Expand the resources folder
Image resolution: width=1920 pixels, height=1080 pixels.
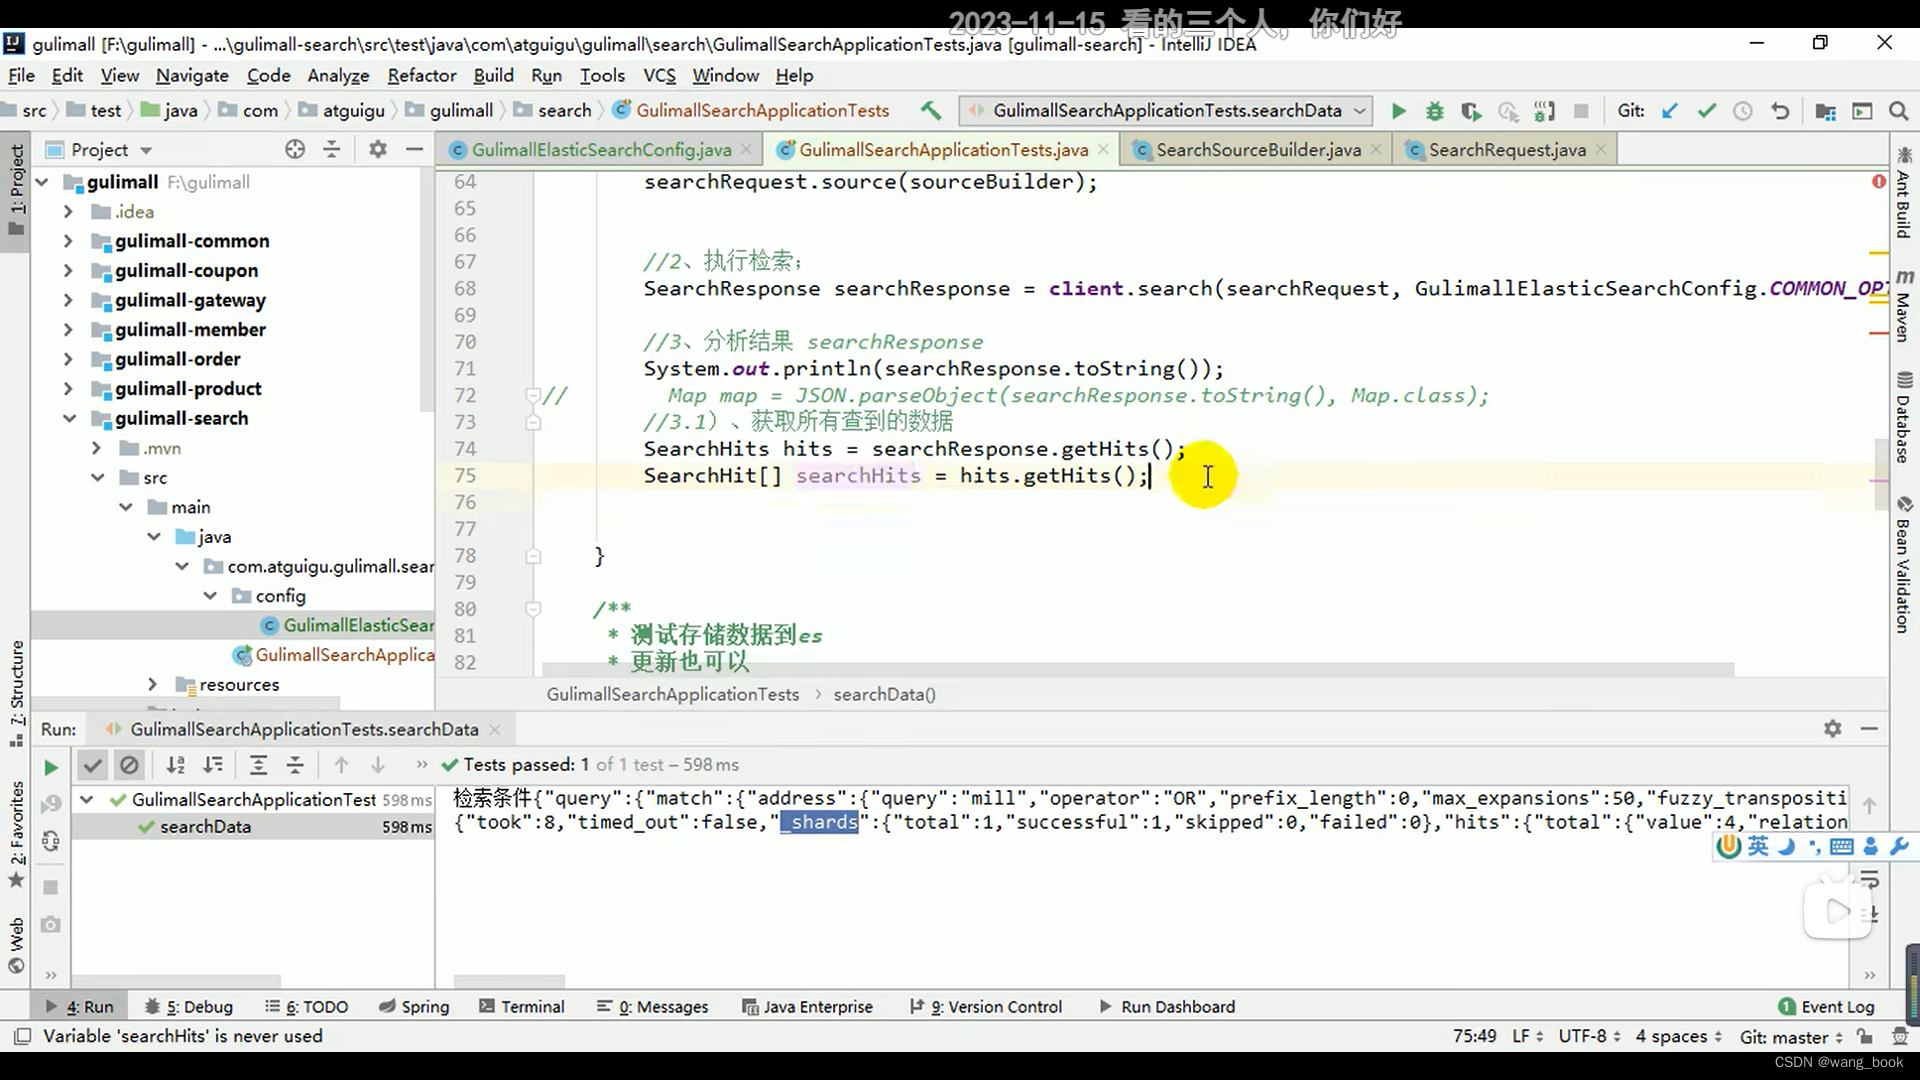point(152,684)
